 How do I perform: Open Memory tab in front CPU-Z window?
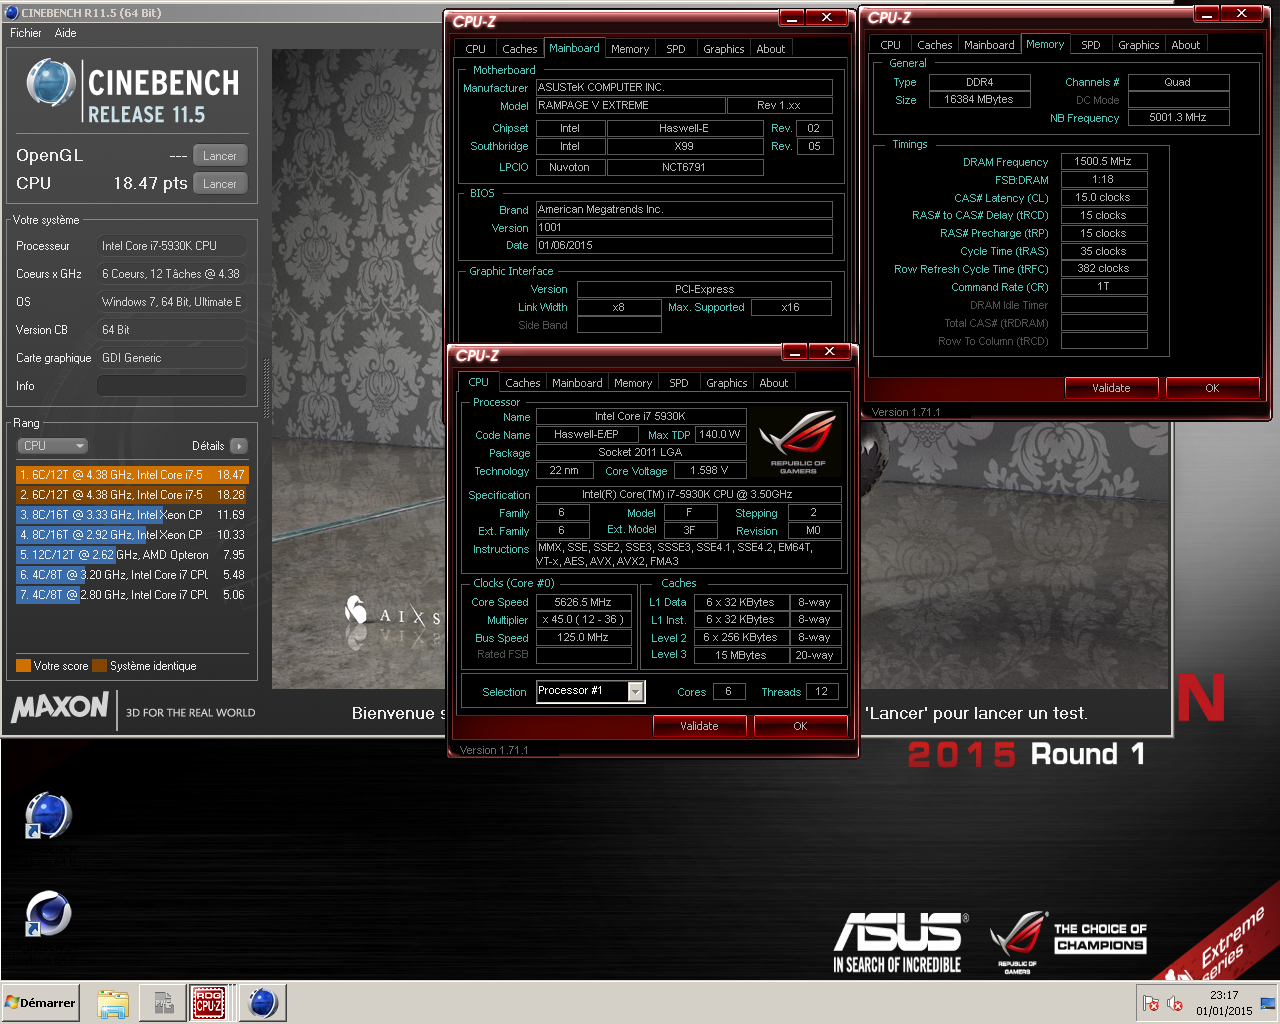(x=633, y=383)
